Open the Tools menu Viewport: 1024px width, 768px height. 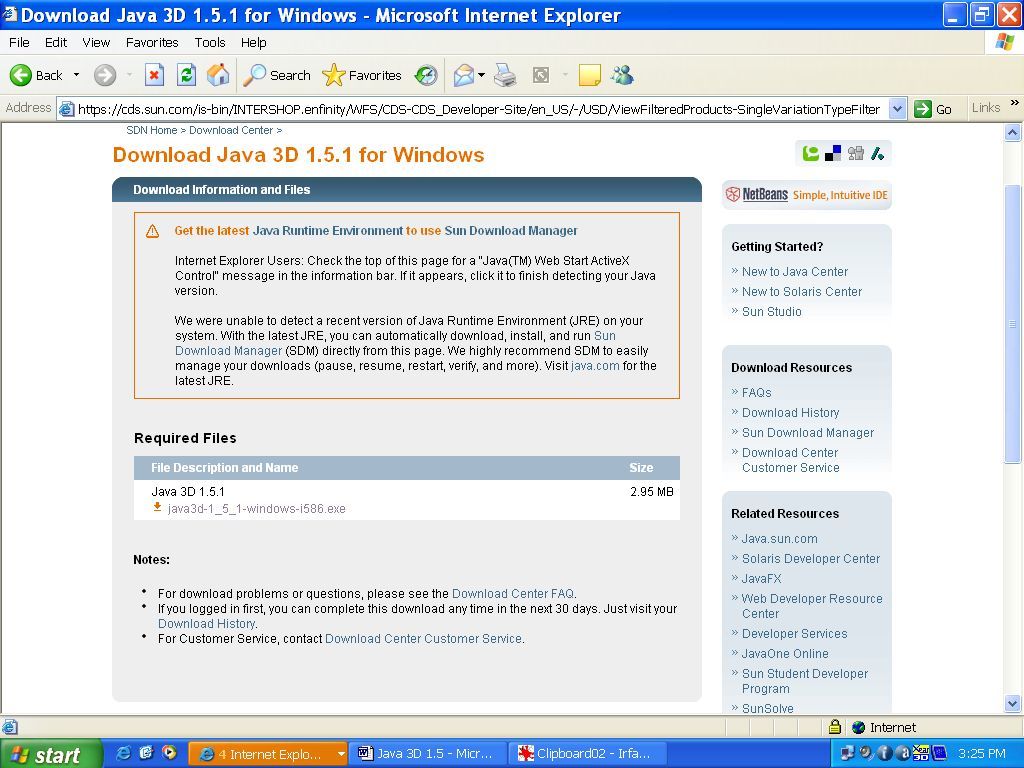[x=210, y=42]
